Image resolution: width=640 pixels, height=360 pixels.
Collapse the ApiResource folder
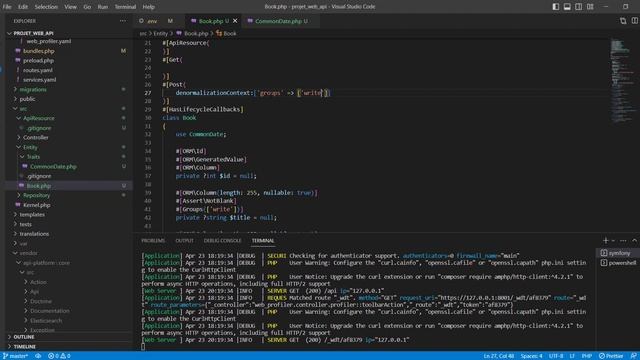39,118
